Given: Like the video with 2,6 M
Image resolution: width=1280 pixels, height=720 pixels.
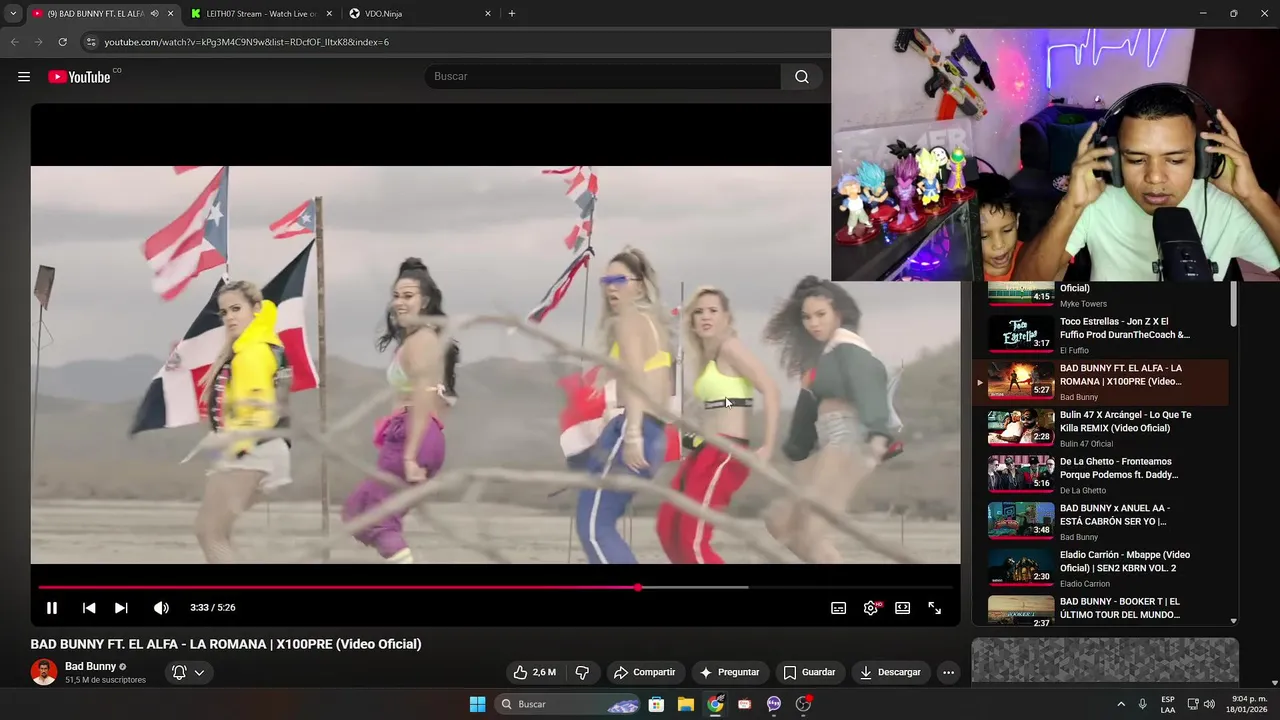Looking at the screenshot, I should (535, 672).
